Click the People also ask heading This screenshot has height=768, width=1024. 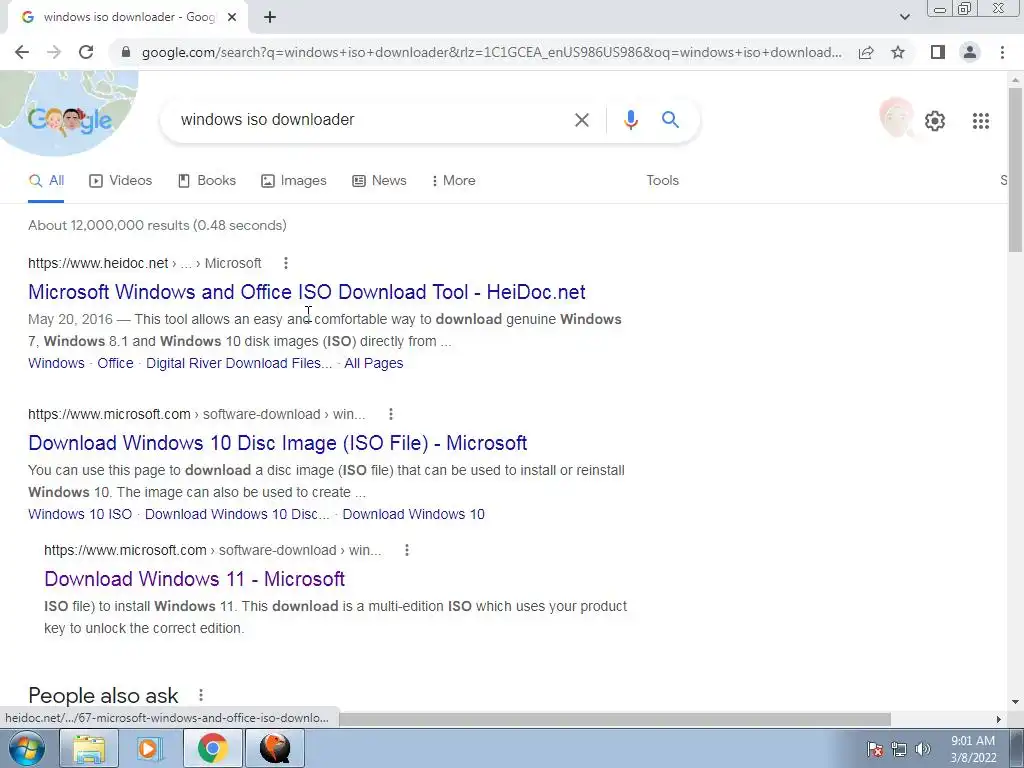103,696
